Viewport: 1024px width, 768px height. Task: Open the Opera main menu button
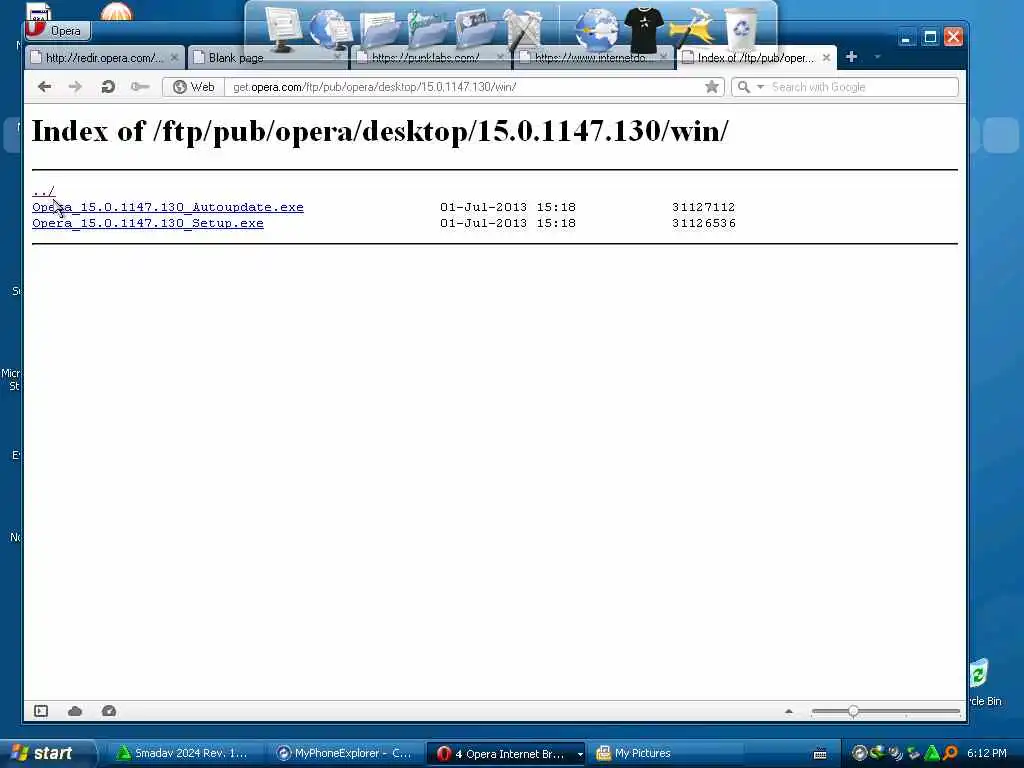pos(57,30)
